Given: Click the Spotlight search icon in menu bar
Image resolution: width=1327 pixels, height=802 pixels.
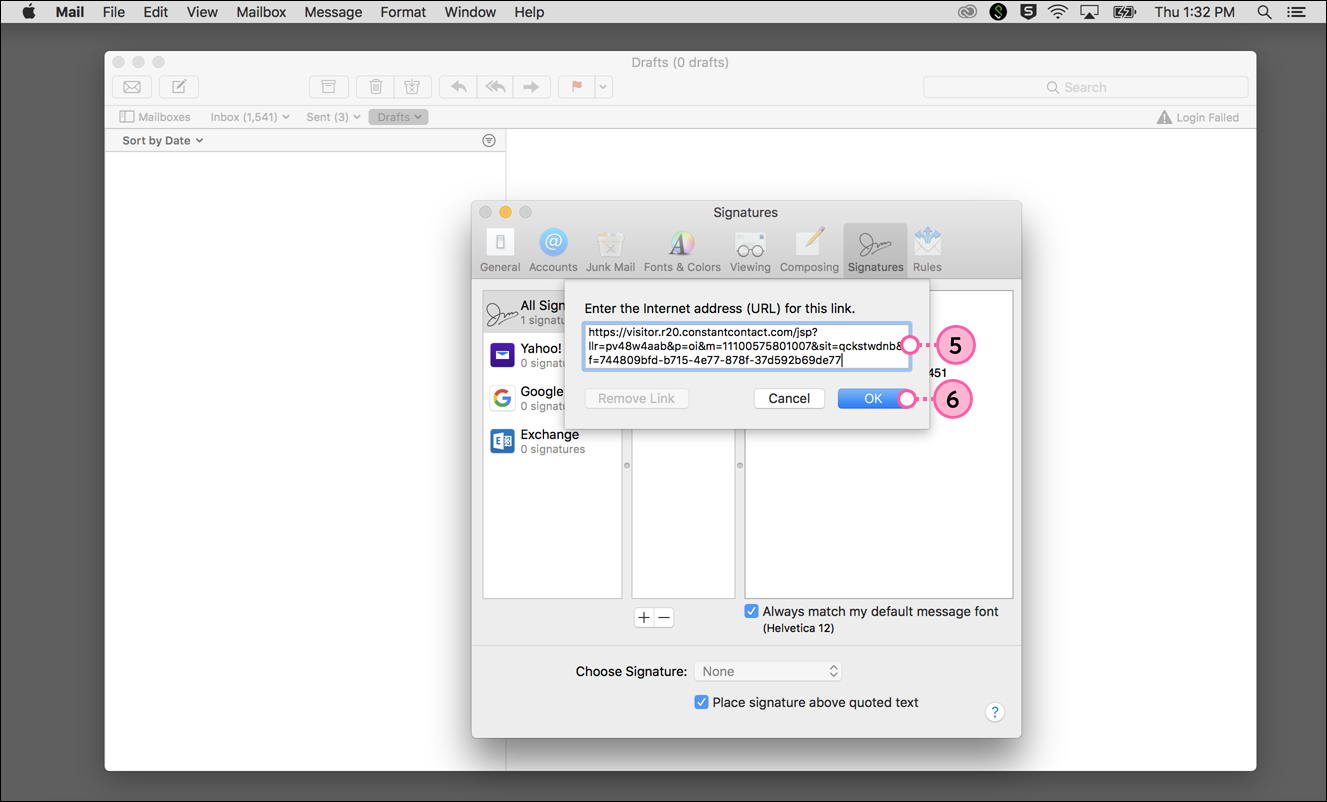Looking at the screenshot, I should point(1264,12).
